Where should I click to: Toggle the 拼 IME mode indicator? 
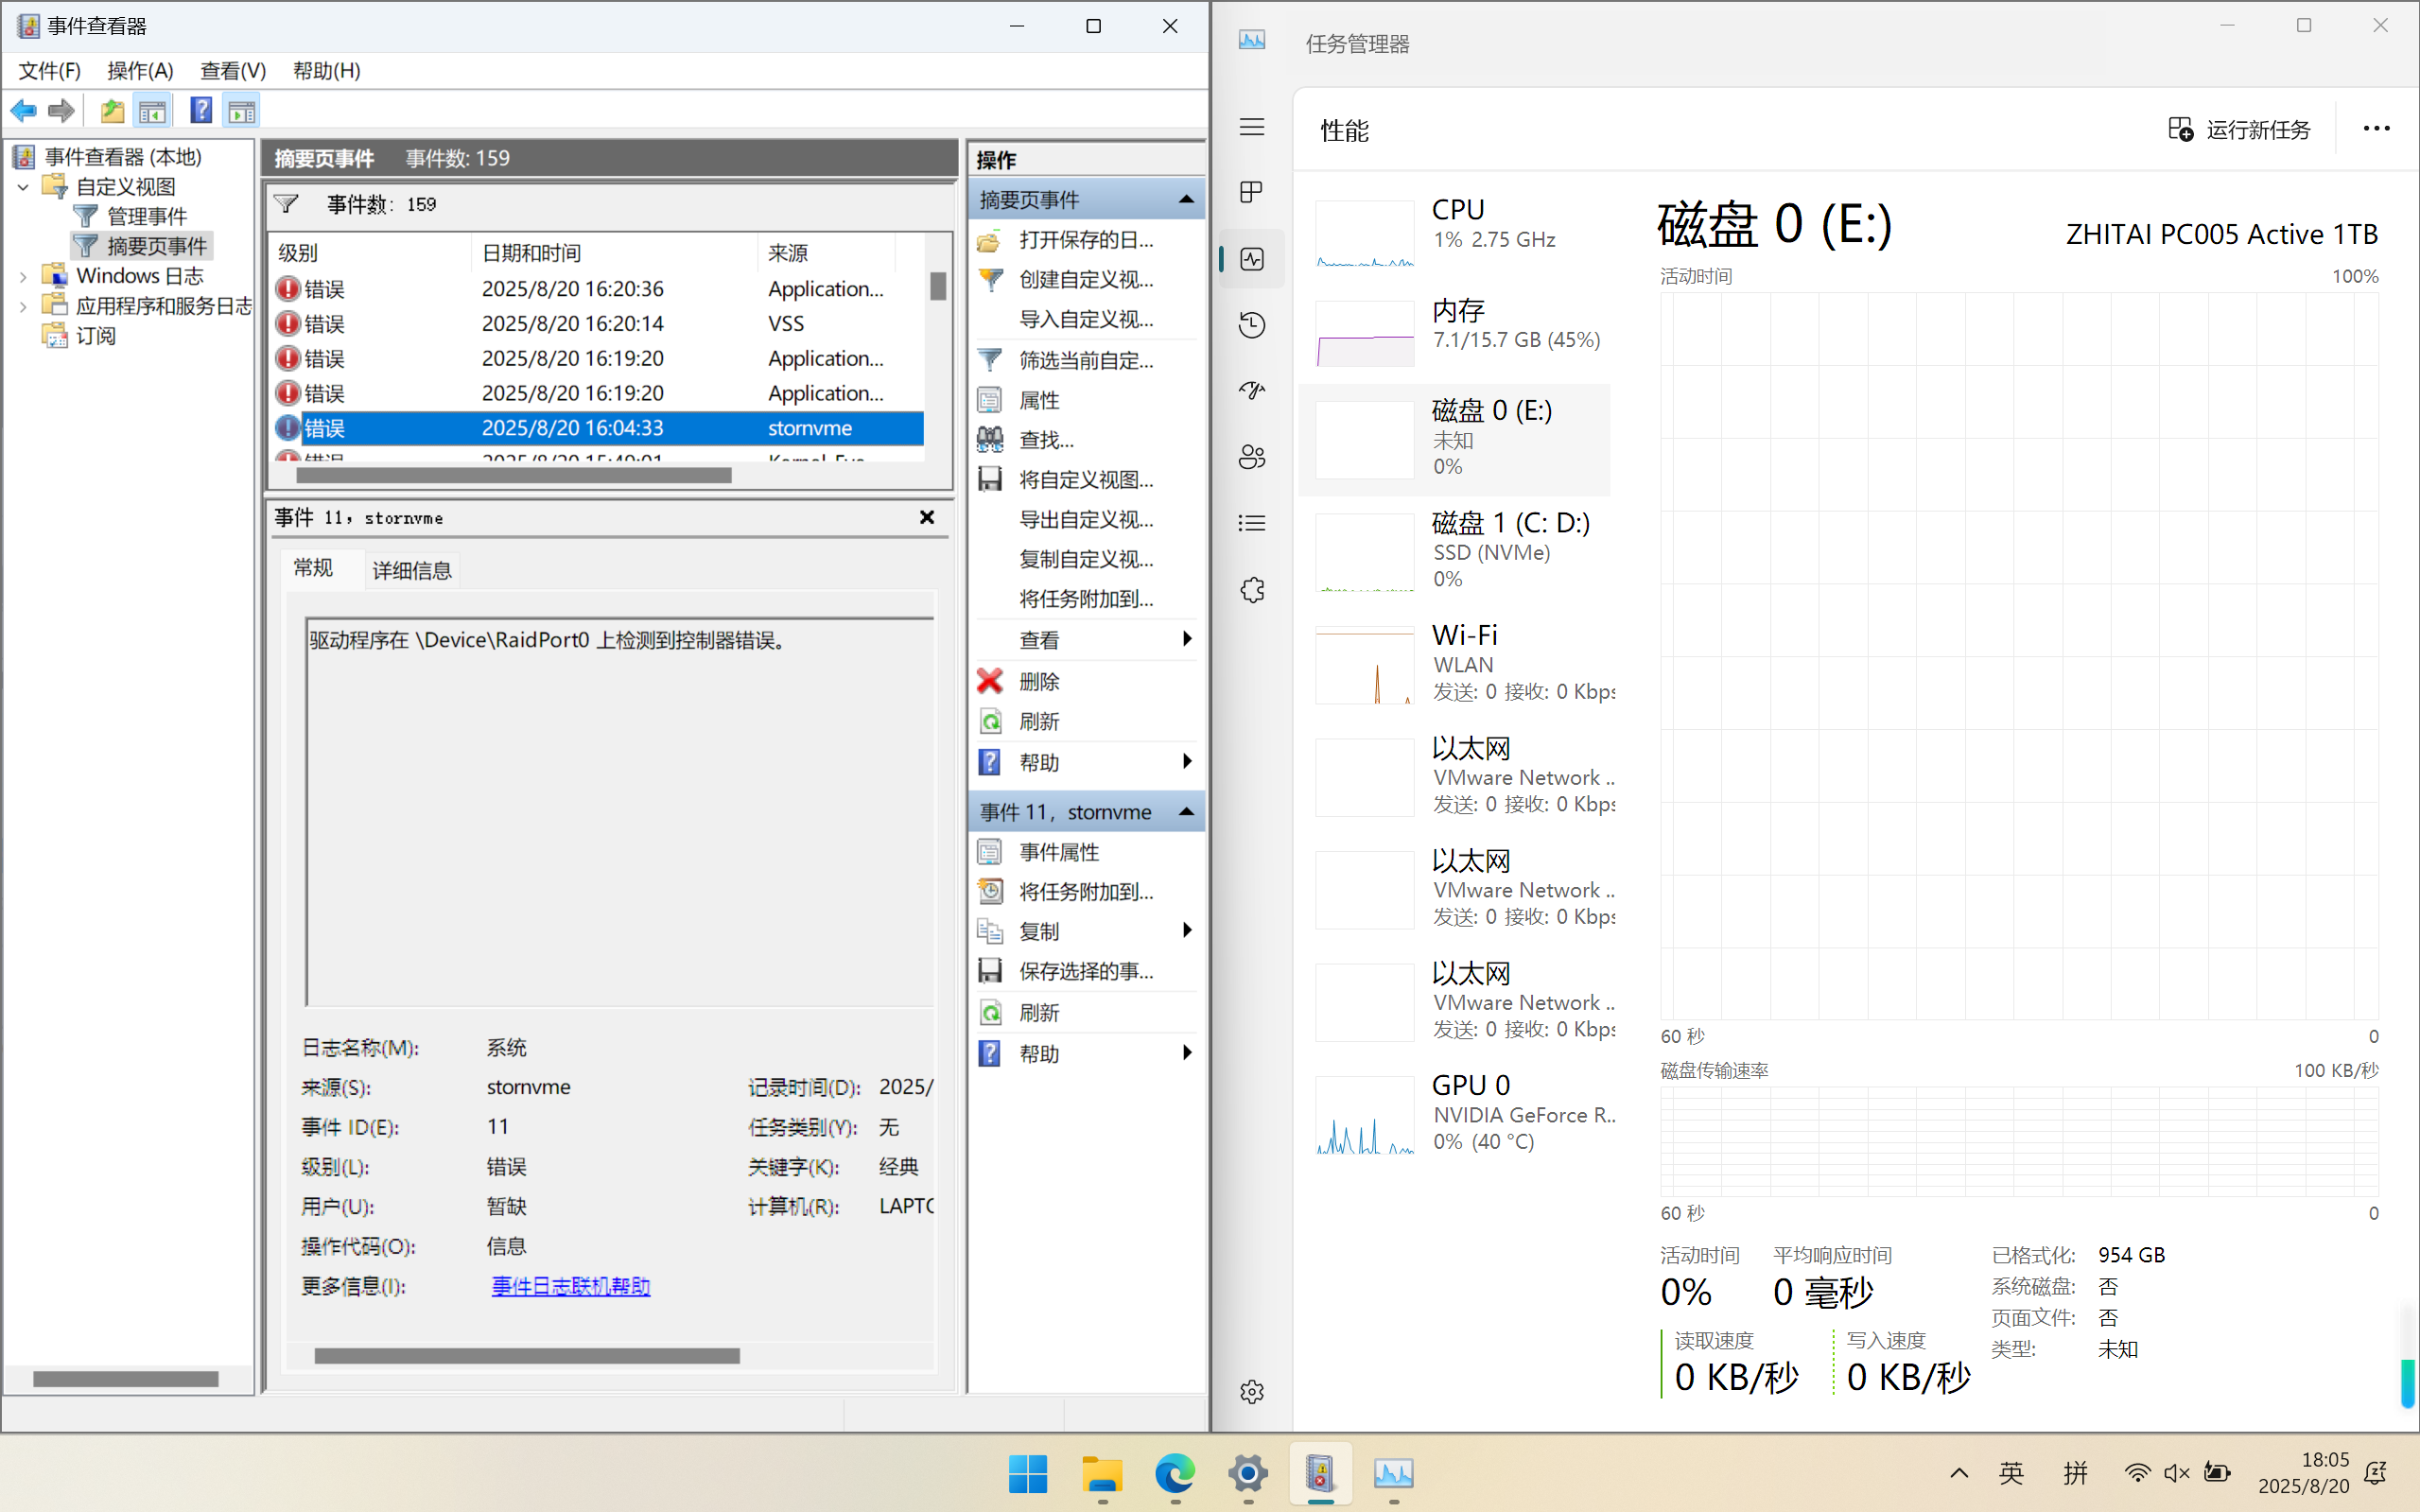[2075, 1473]
